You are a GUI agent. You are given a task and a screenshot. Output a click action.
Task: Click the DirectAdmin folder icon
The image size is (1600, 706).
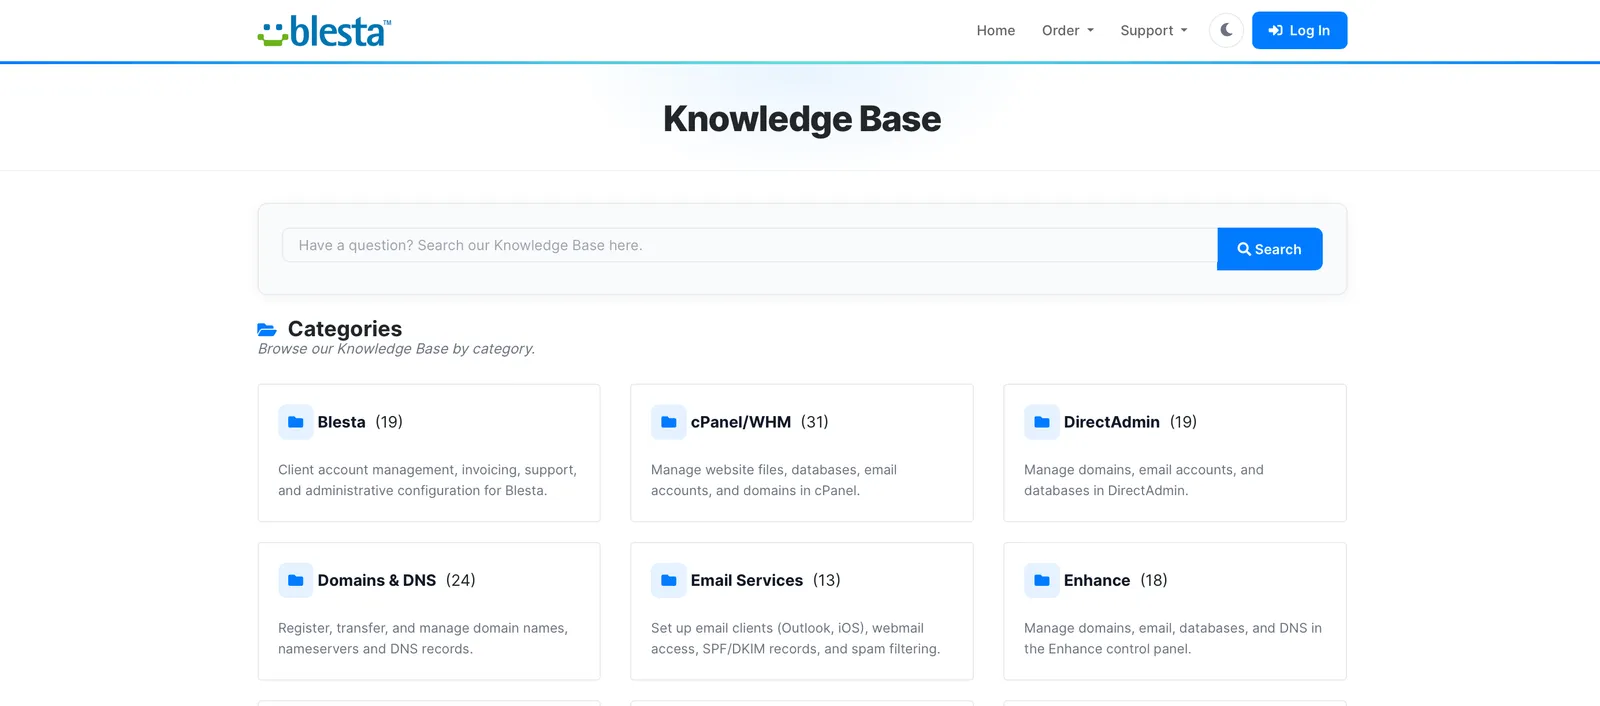point(1041,422)
